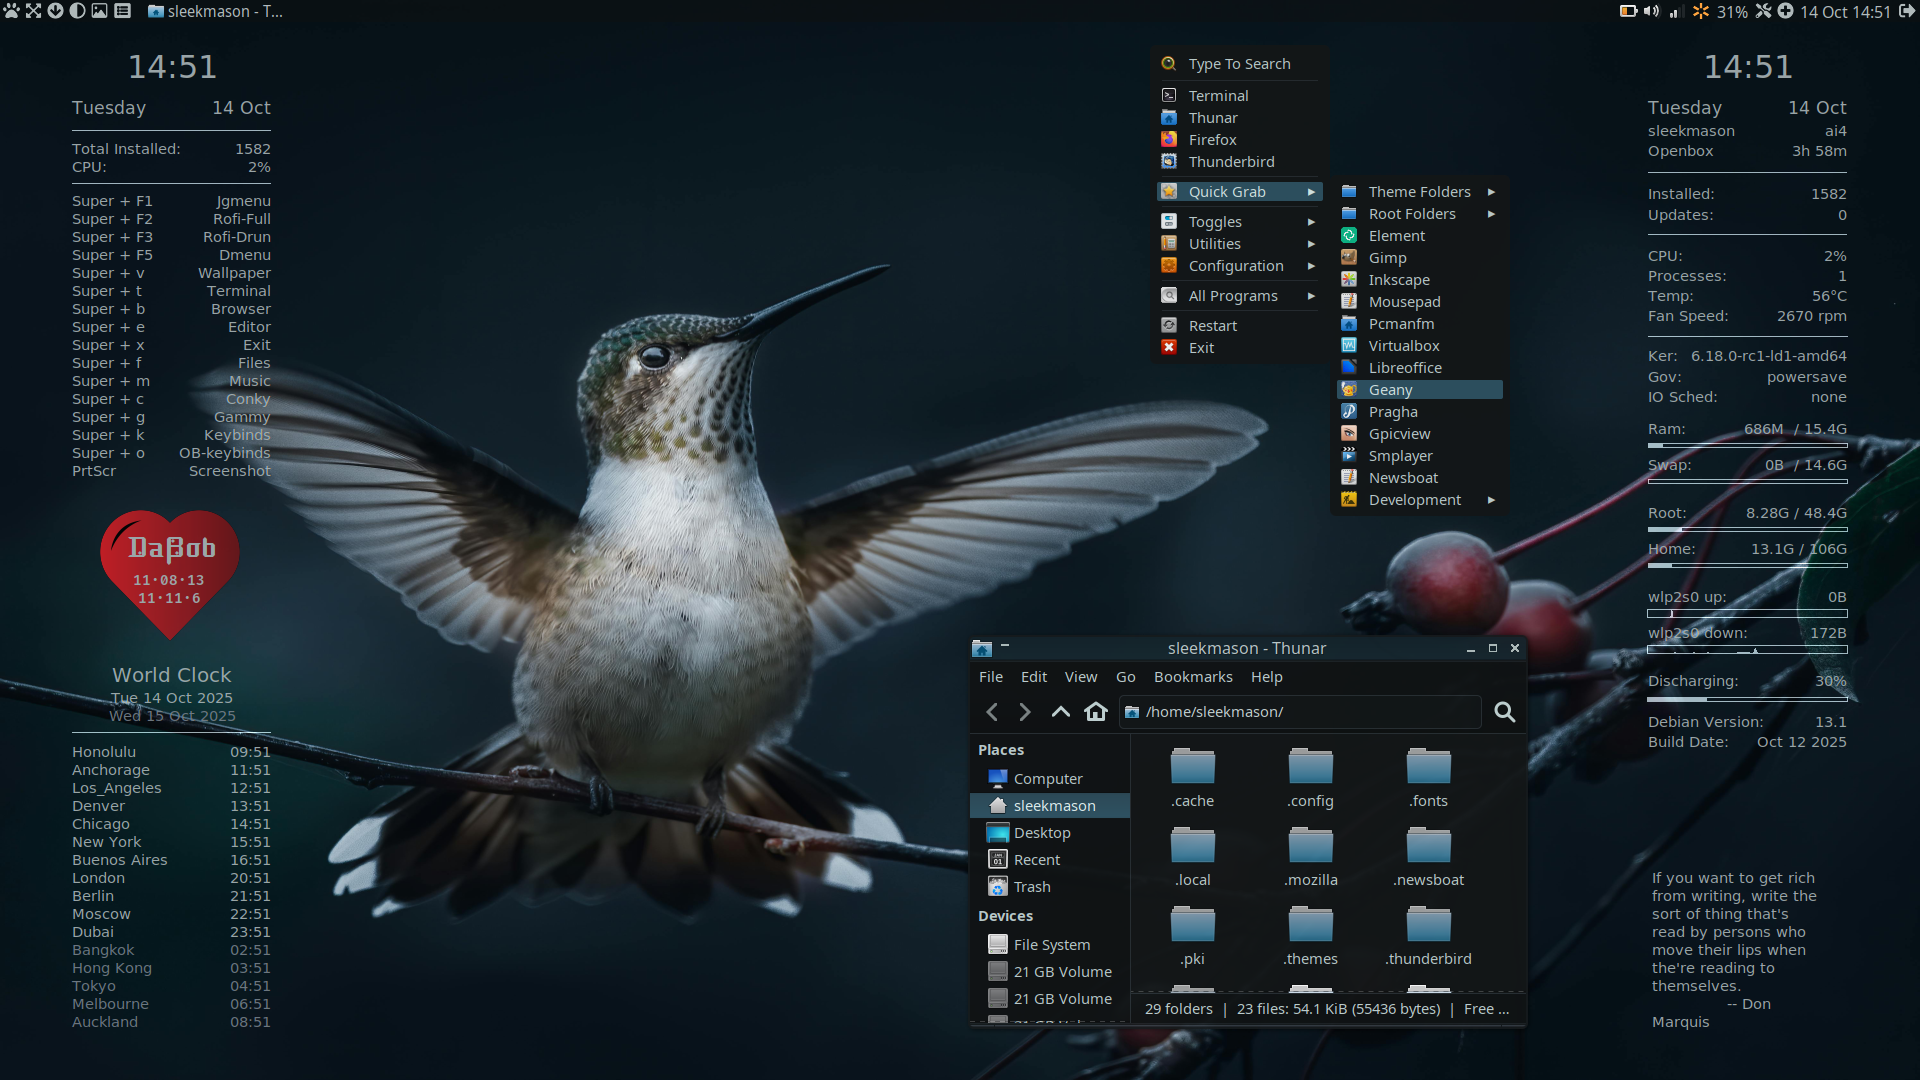This screenshot has width=1920, height=1080.
Task: Open the .themes folder
Action: tap(1310, 926)
